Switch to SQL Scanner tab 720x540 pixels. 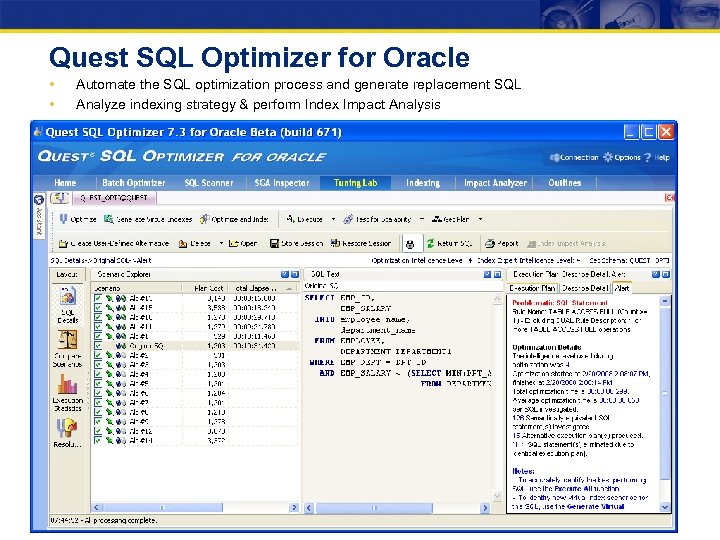[x=209, y=183]
